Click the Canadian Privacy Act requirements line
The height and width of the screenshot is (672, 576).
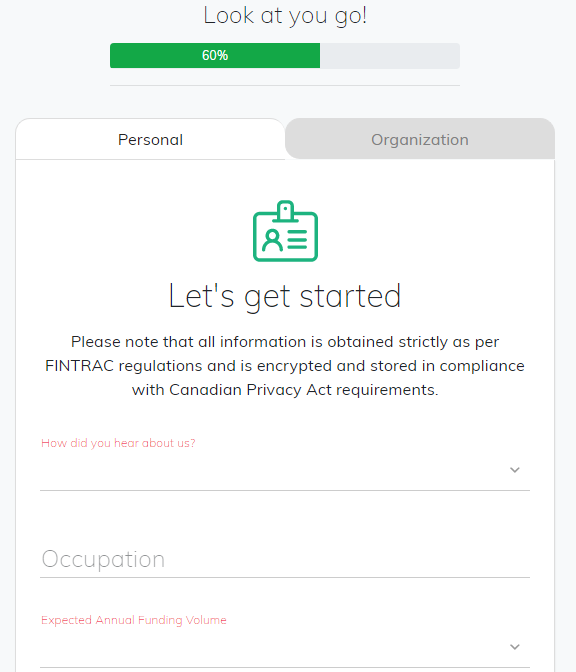point(285,390)
